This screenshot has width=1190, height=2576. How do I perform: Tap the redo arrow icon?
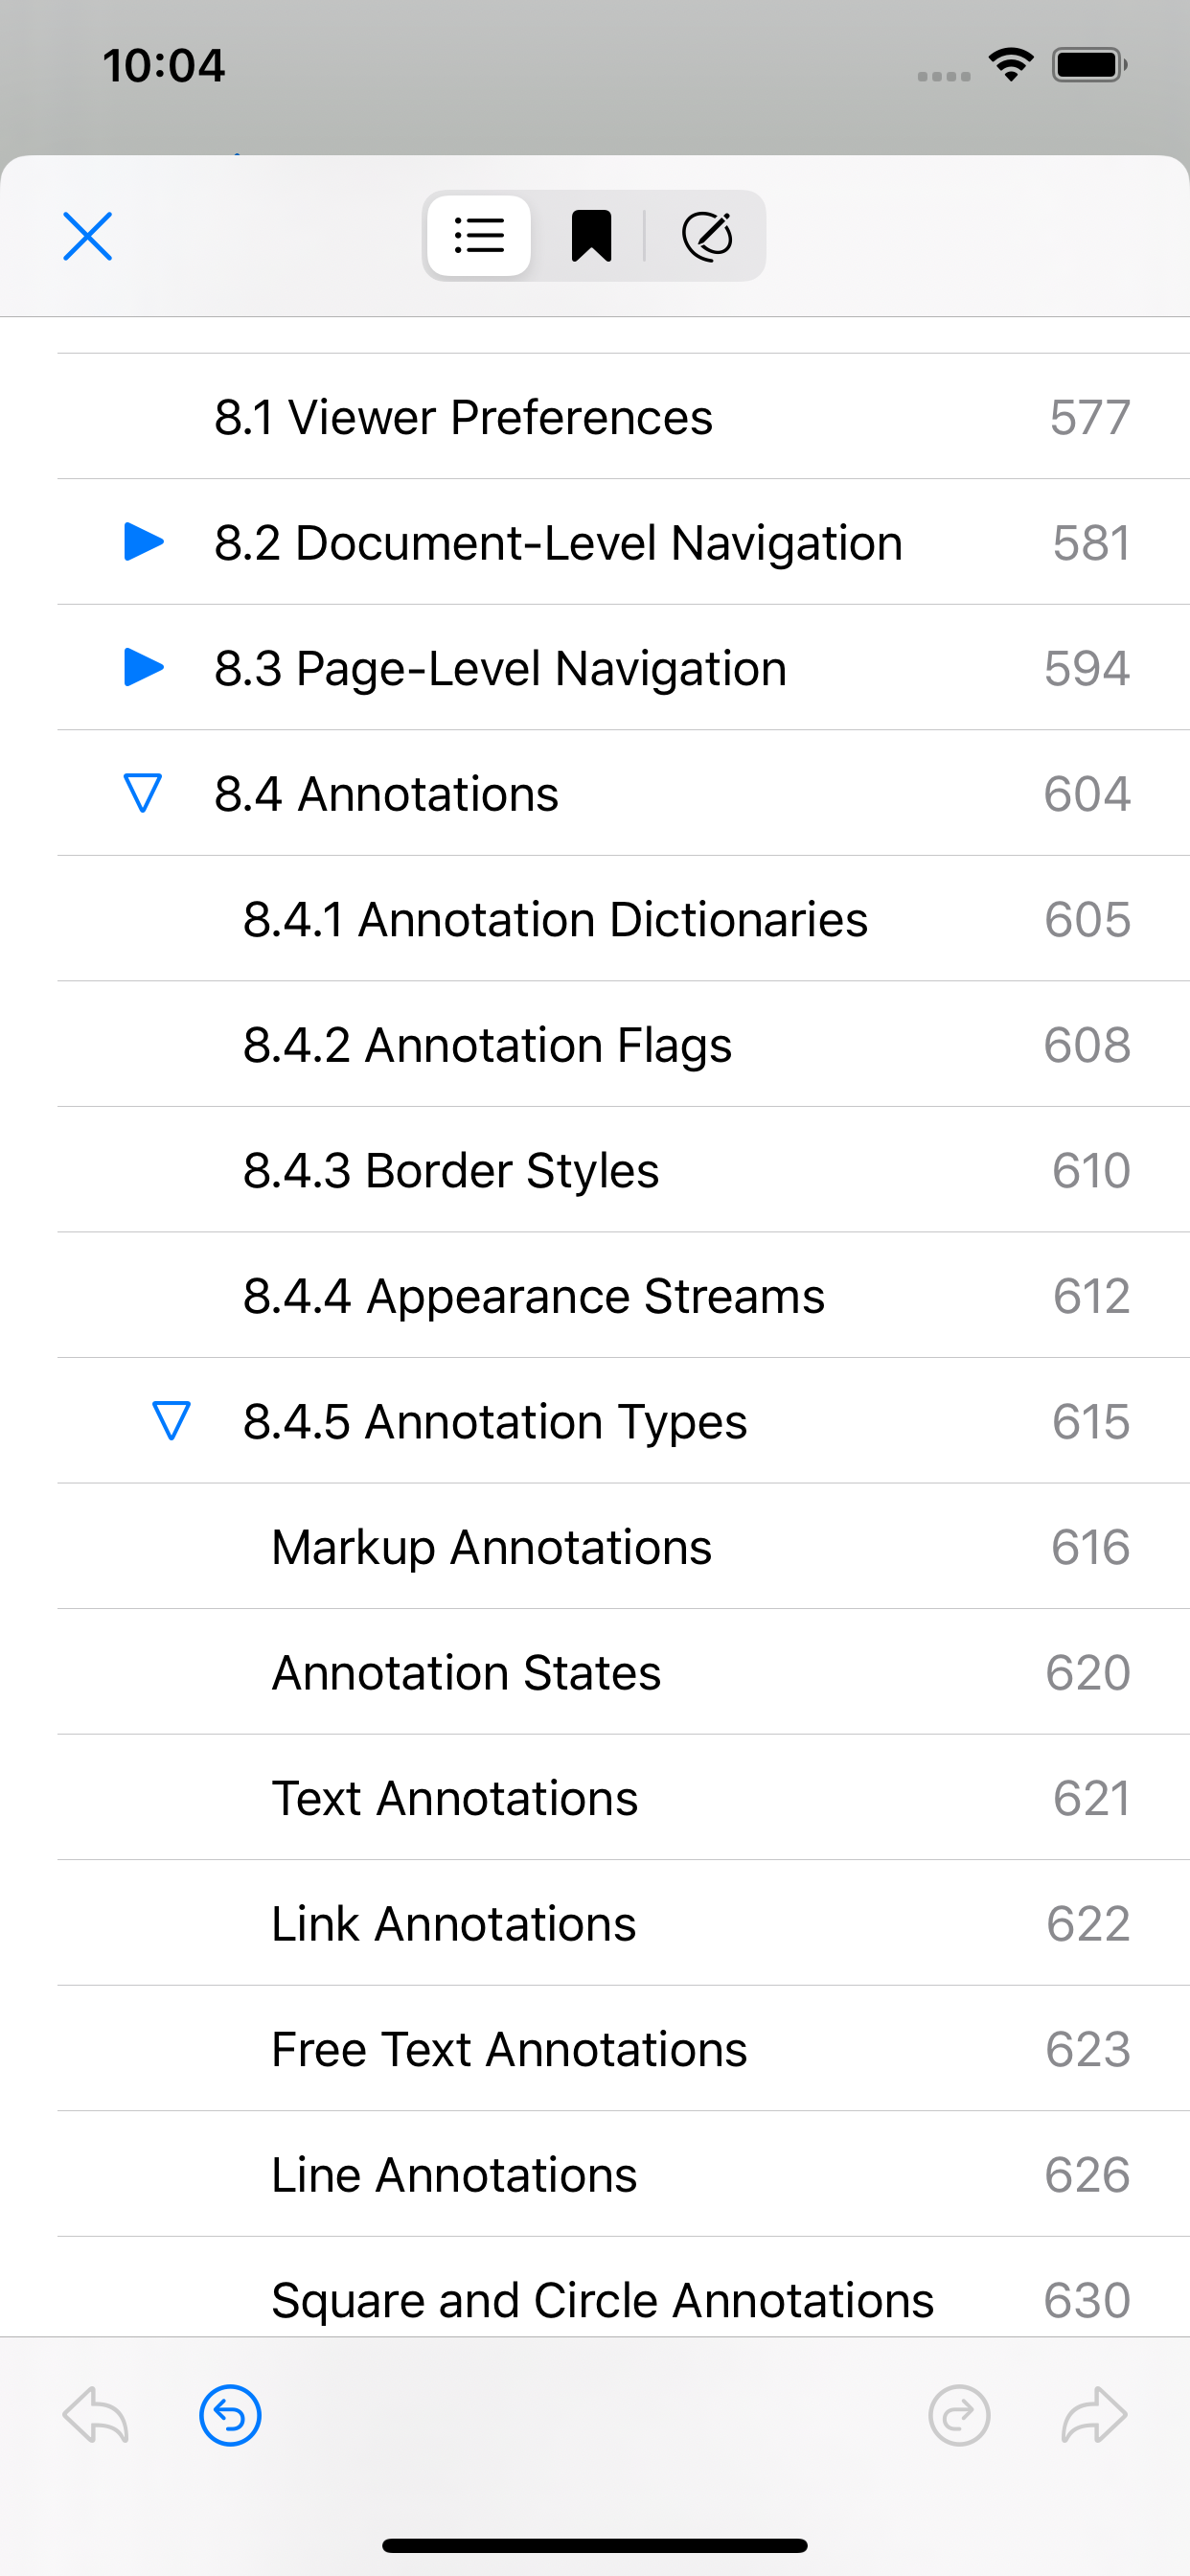coord(1094,2416)
